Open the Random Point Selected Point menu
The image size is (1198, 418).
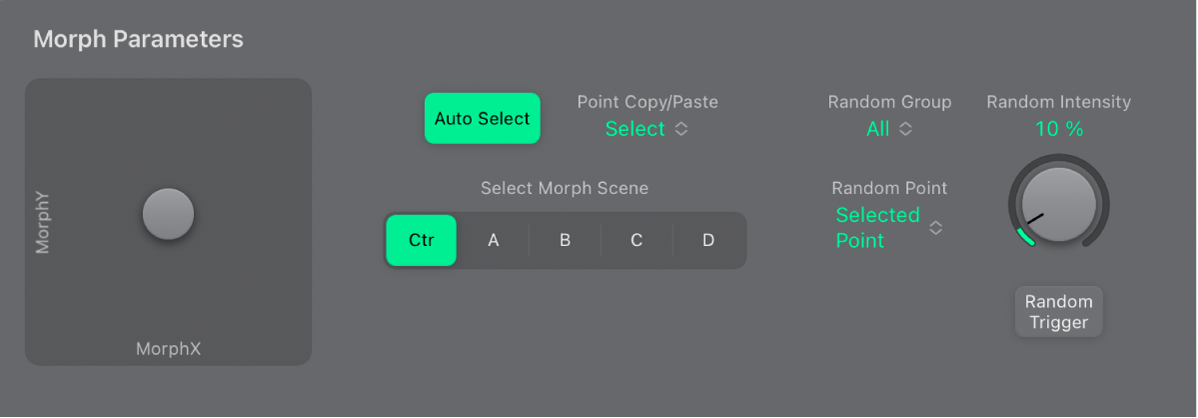[877, 228]
